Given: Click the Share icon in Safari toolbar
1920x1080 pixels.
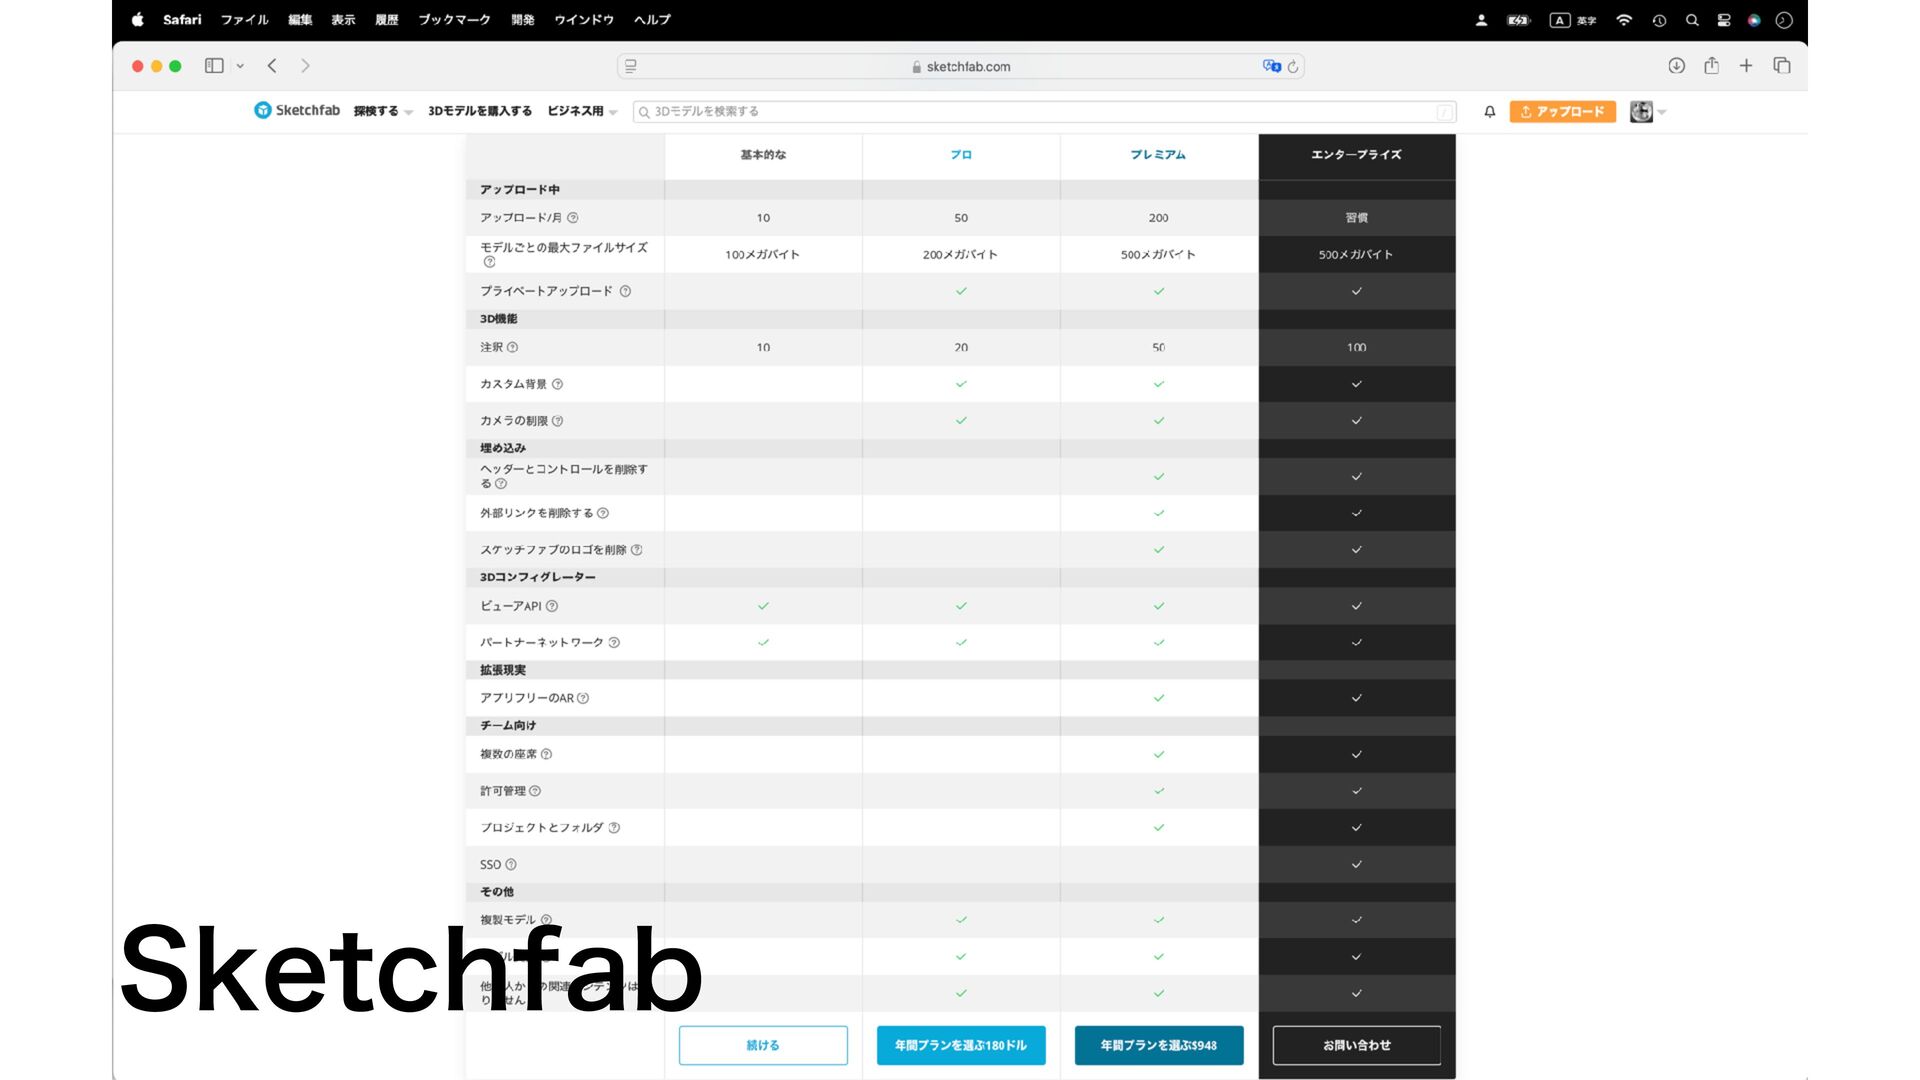Looking at the screenshot, I should pyautogui.click(x=1711, y=66).
